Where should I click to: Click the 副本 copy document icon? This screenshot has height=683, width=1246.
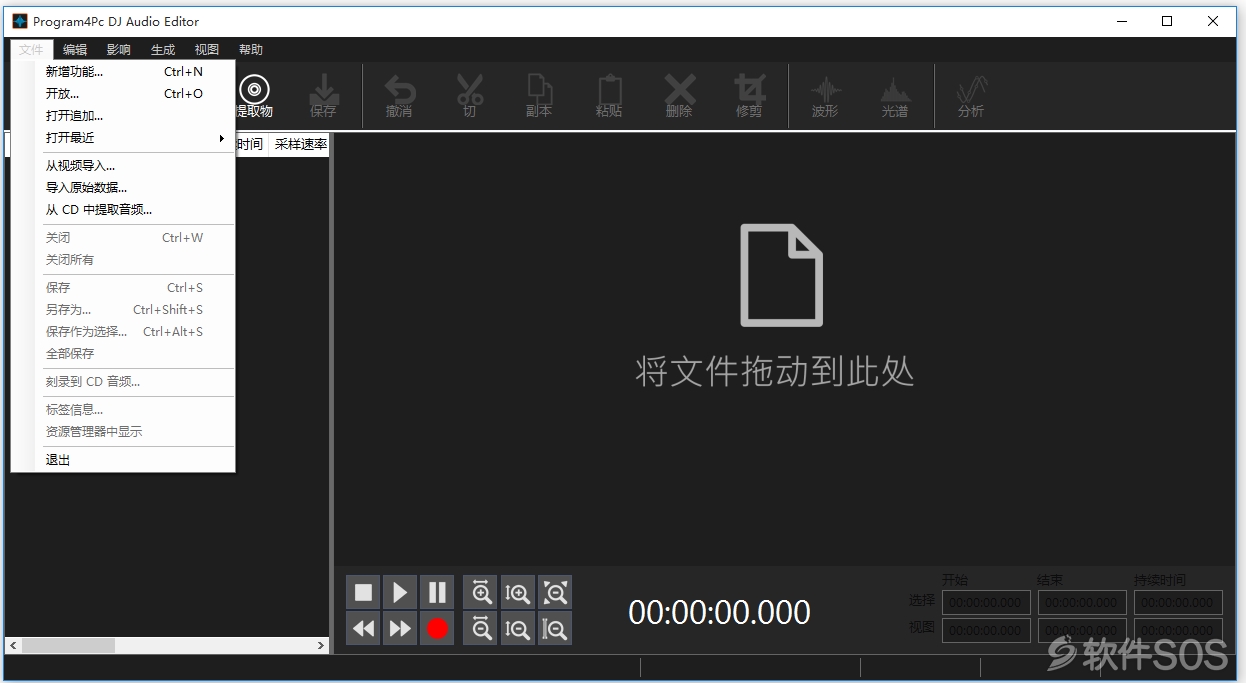540,89
